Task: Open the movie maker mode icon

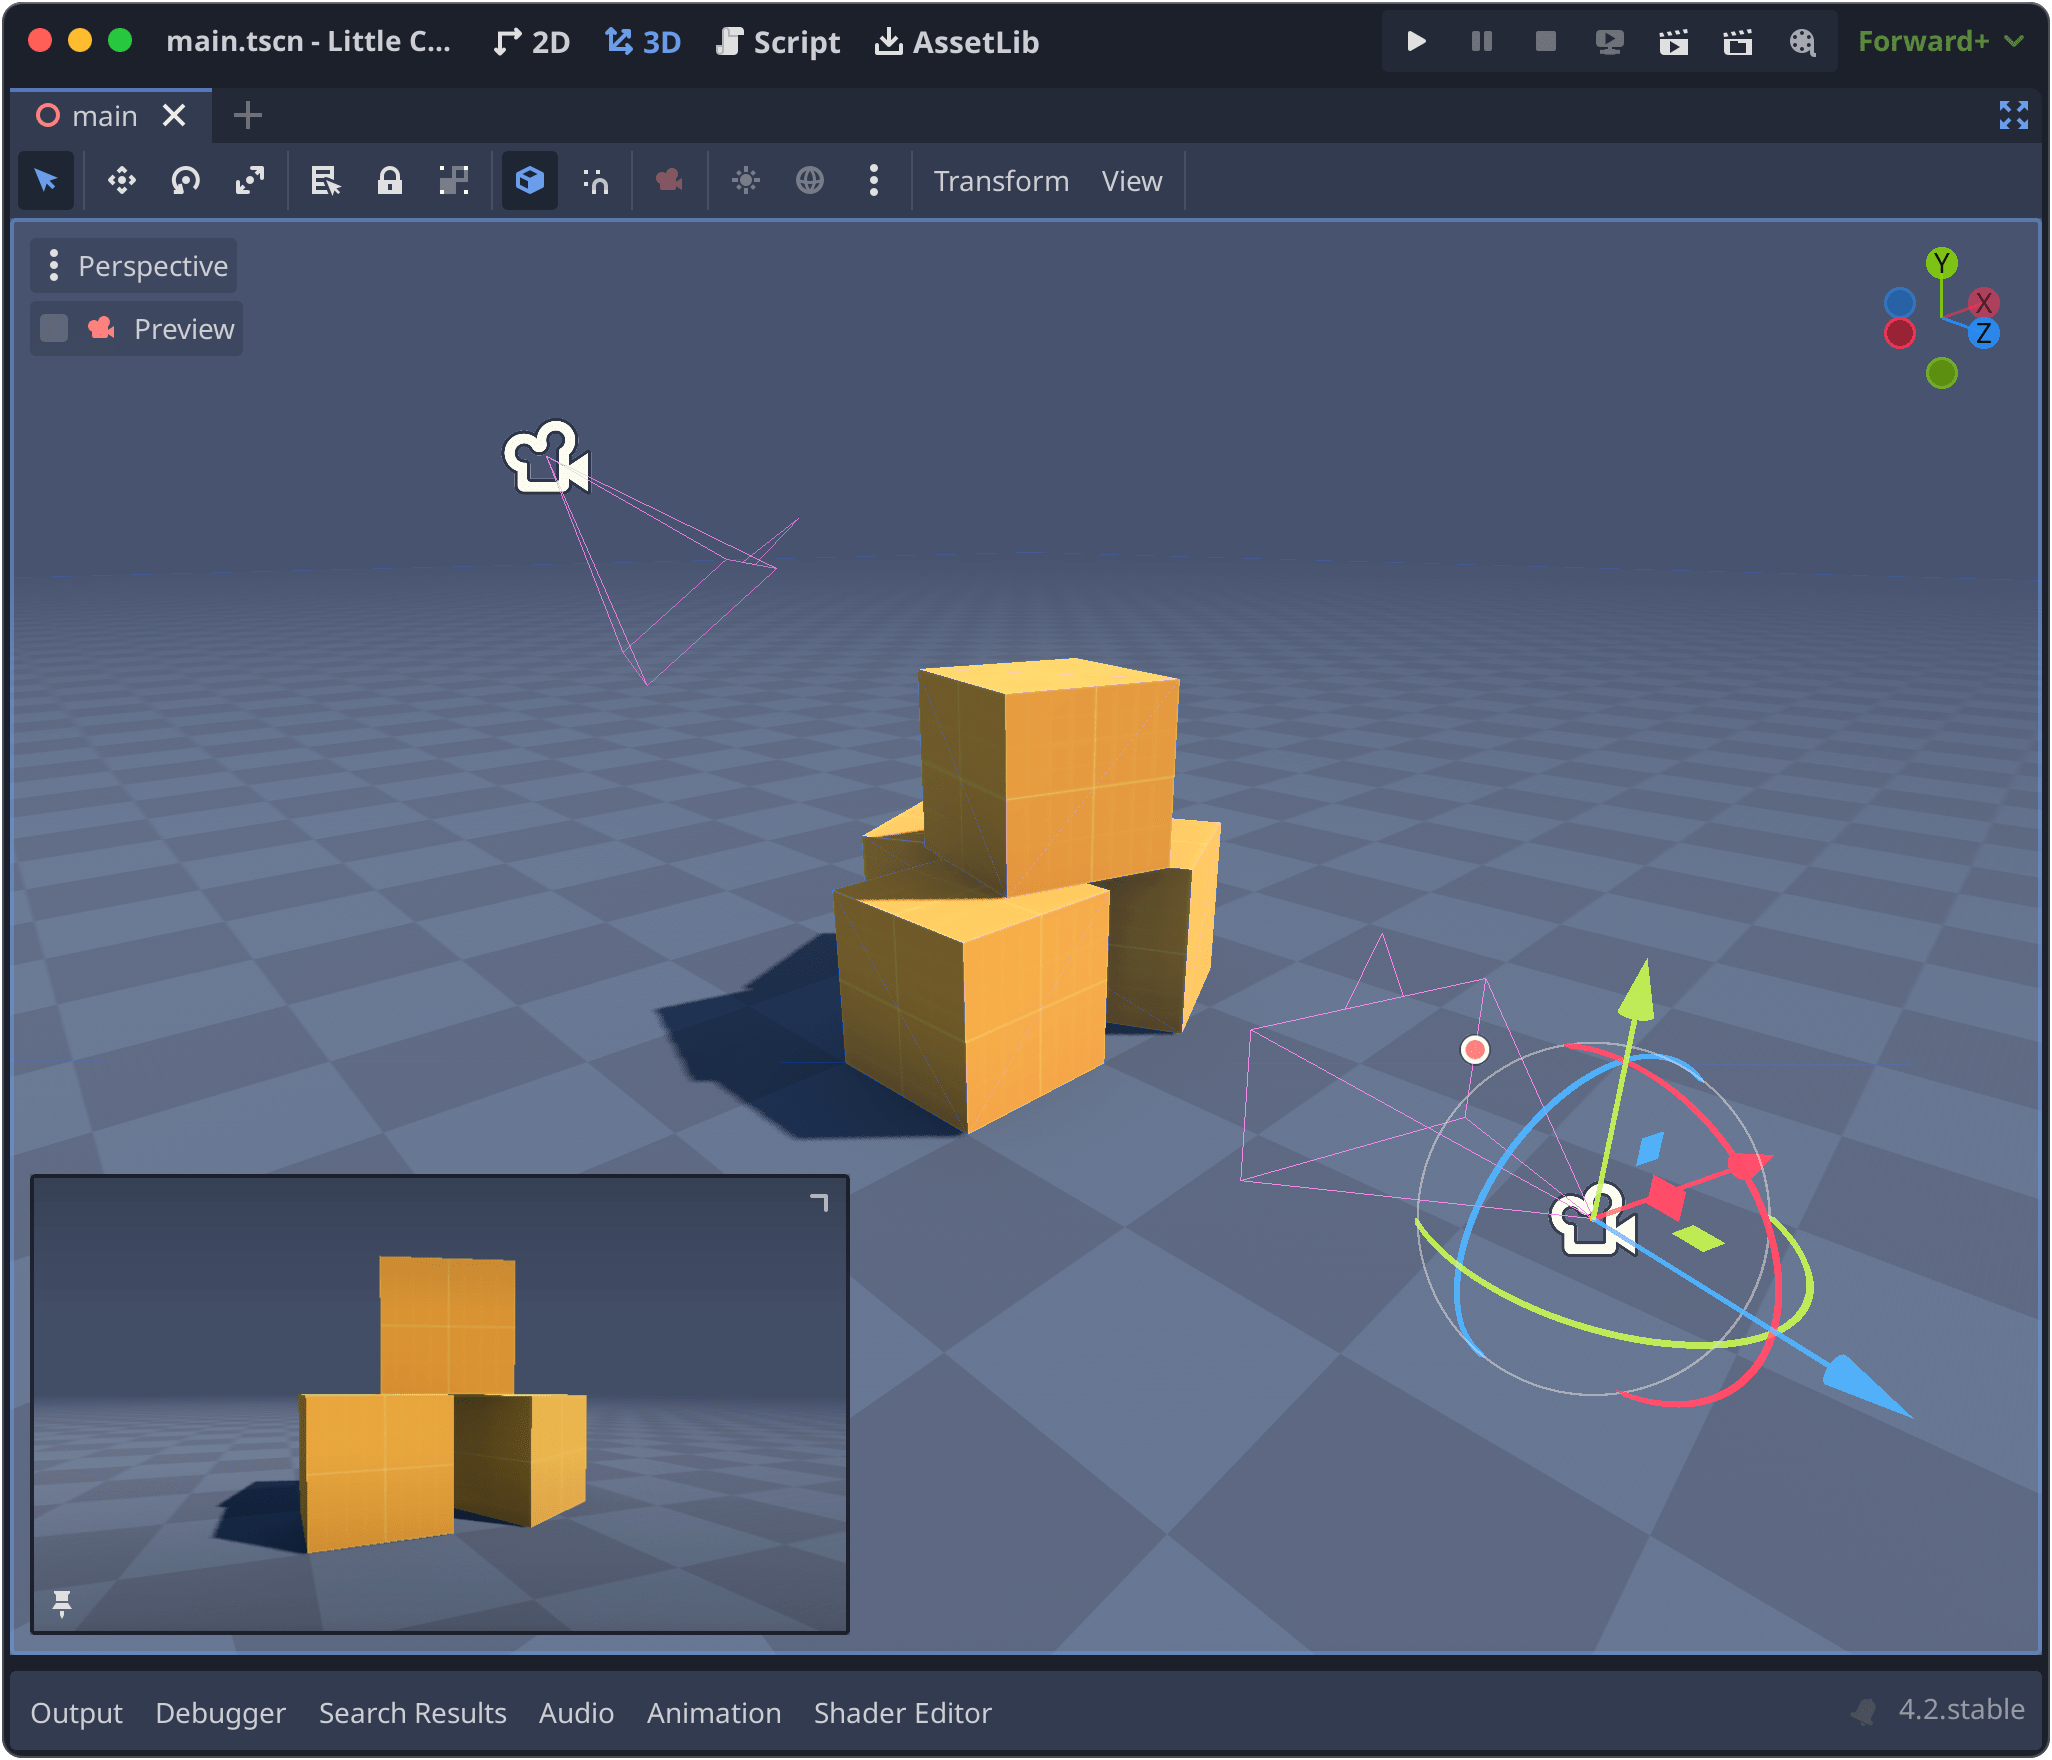Action: [1802, 42]
